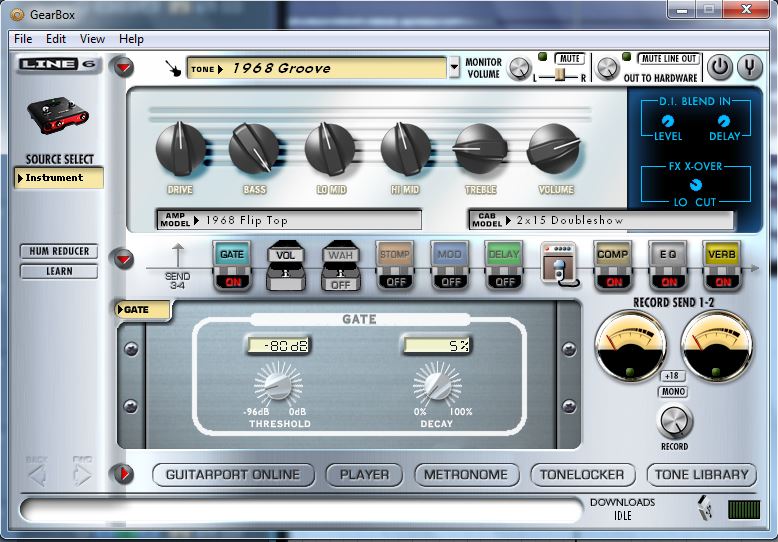Image resolution: width=778 pixels, height=542 pixels.
Task: Open the Cab Model selector
Action: (600, 220)
